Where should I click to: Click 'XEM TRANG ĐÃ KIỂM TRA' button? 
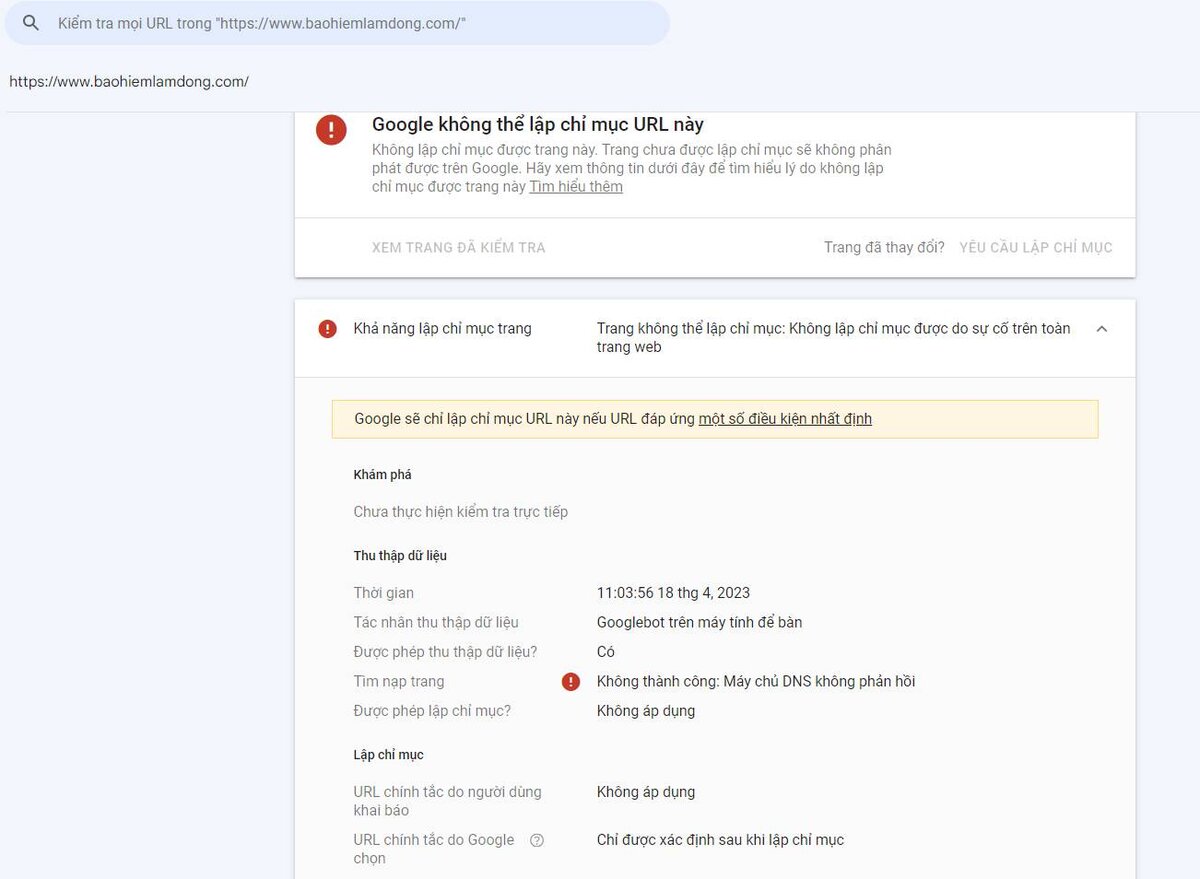click(459, 247)
